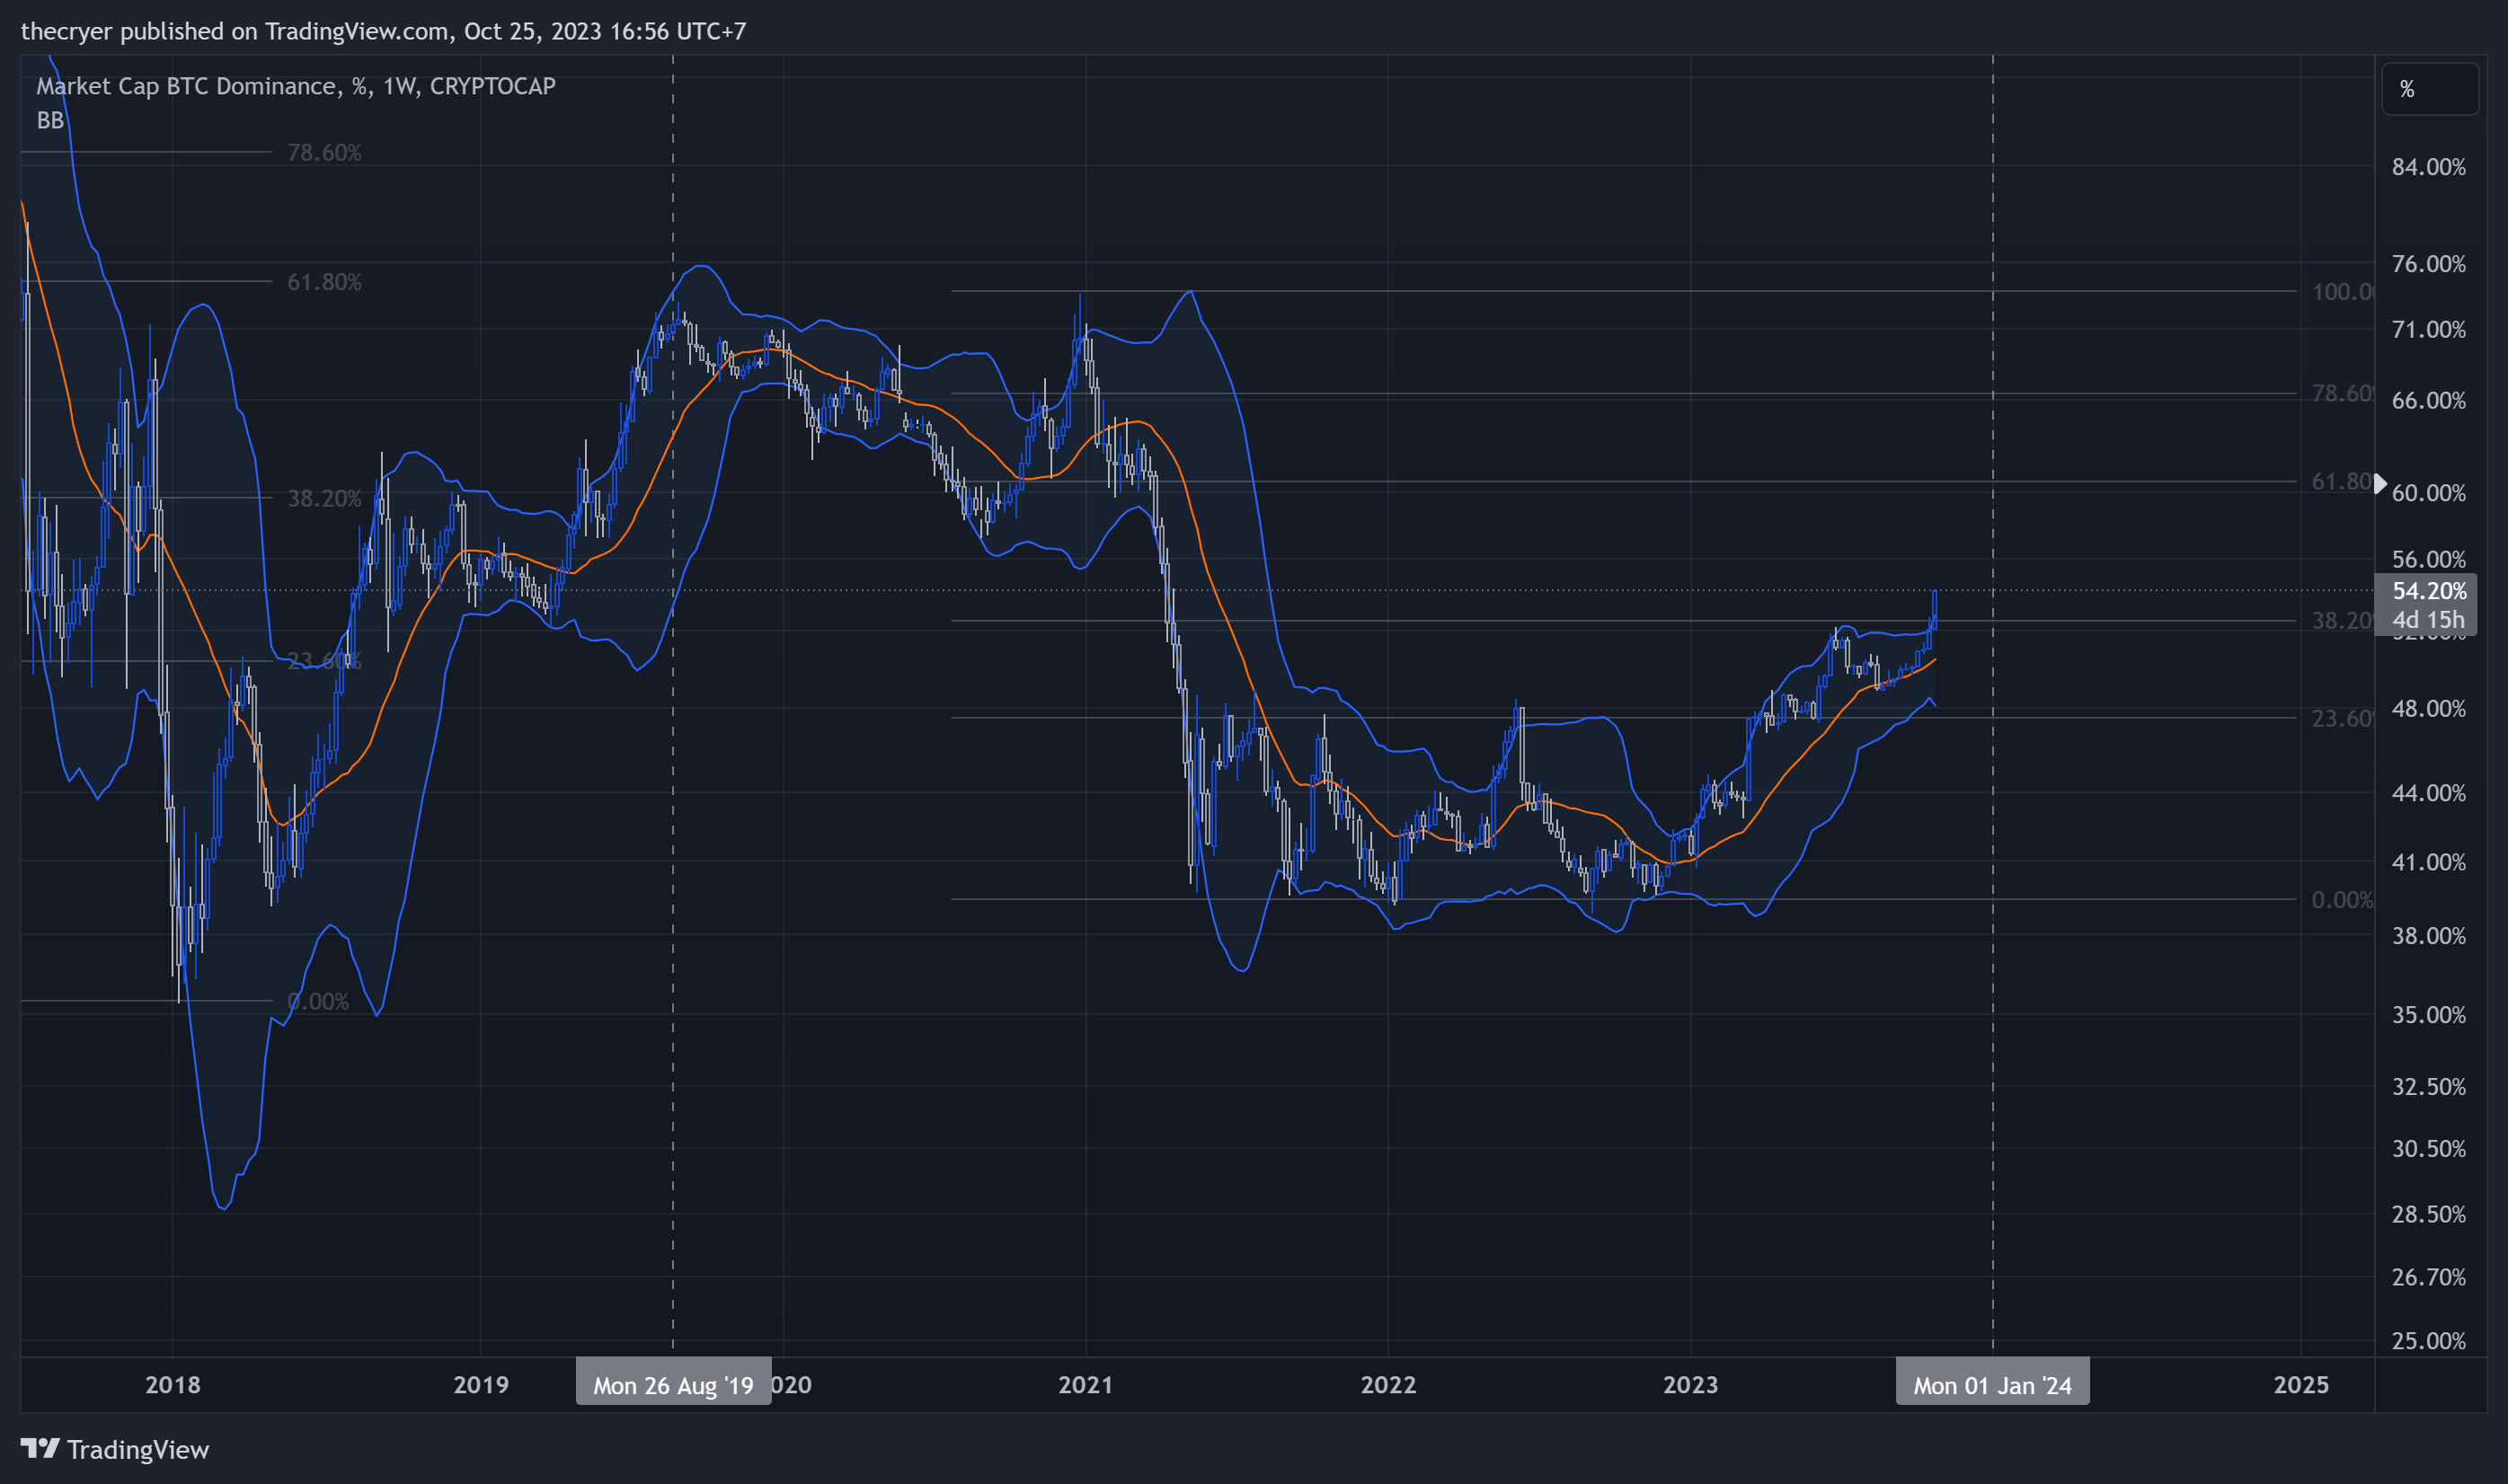Click the left Fibonacci 0.00% level label

pos(318,1001)
